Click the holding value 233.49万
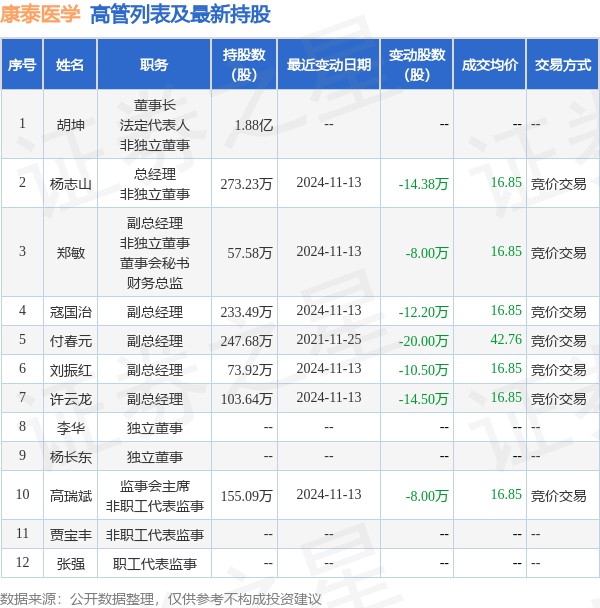This screenshot has width=600, height=608. [x=246, y=311]
